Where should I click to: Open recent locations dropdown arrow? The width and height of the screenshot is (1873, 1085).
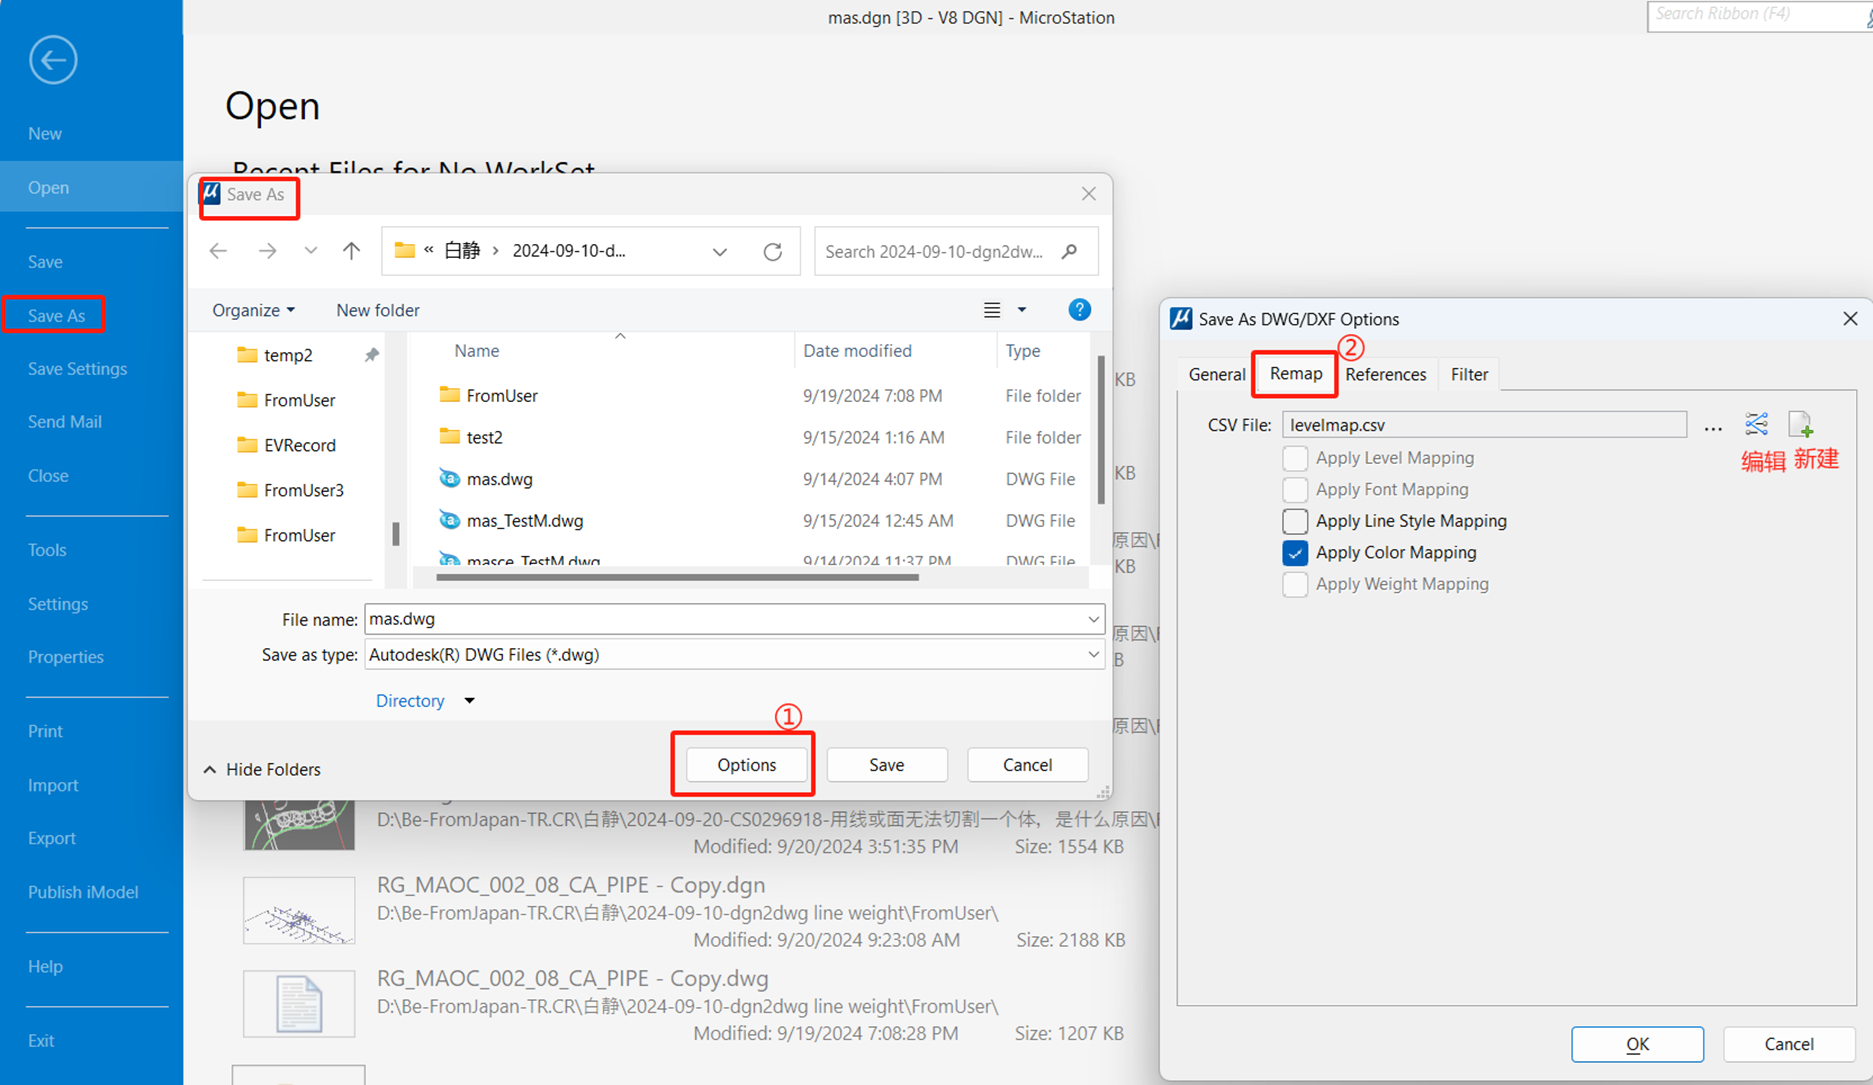tap(311, 251)
